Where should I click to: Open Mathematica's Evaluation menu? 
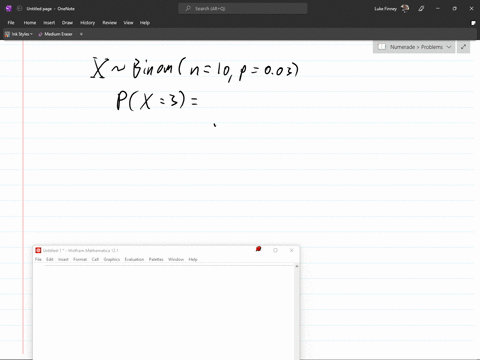[134, 259]
